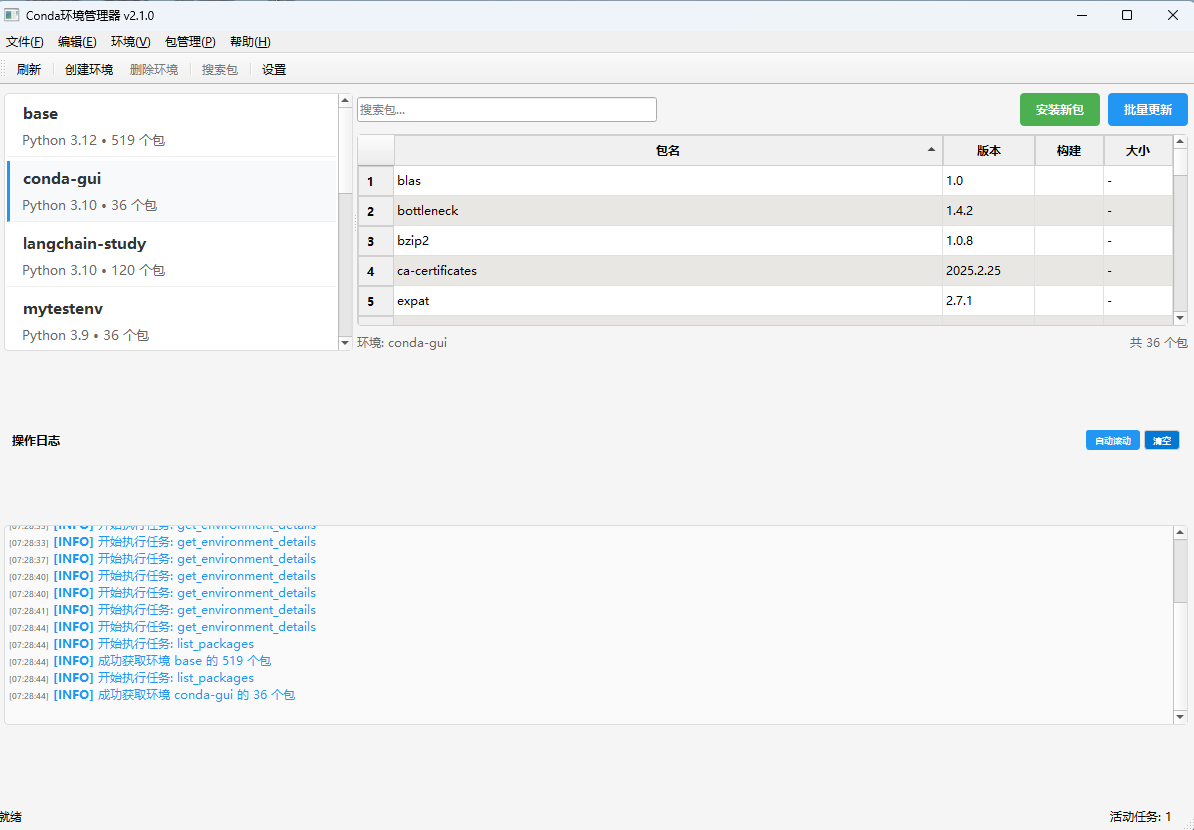The width and height of the screenshot is (1194, 830).
Task: Click 创建环境 in the toolbar
Action: pos(88,69)
